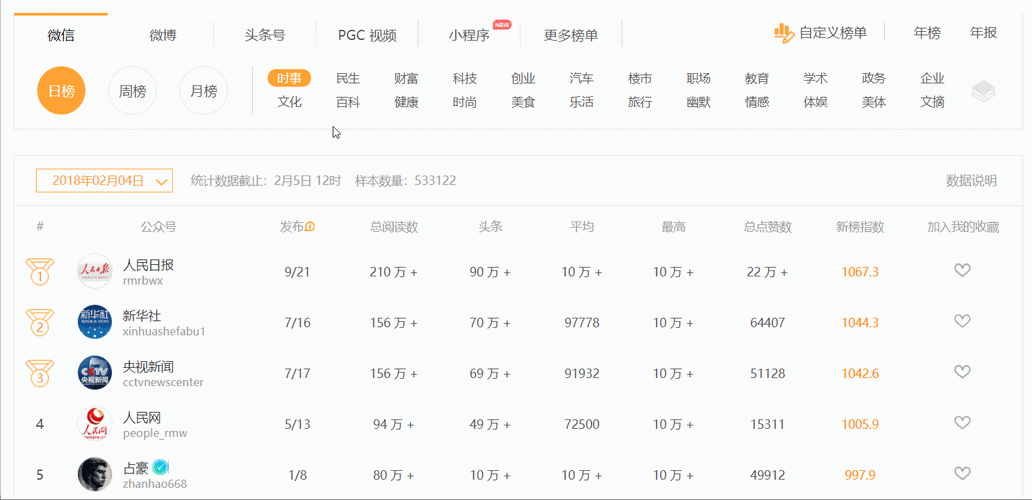Select the 日榜 daily ranking
This screenshot has height=500, width=1032.
coord(61,91)
